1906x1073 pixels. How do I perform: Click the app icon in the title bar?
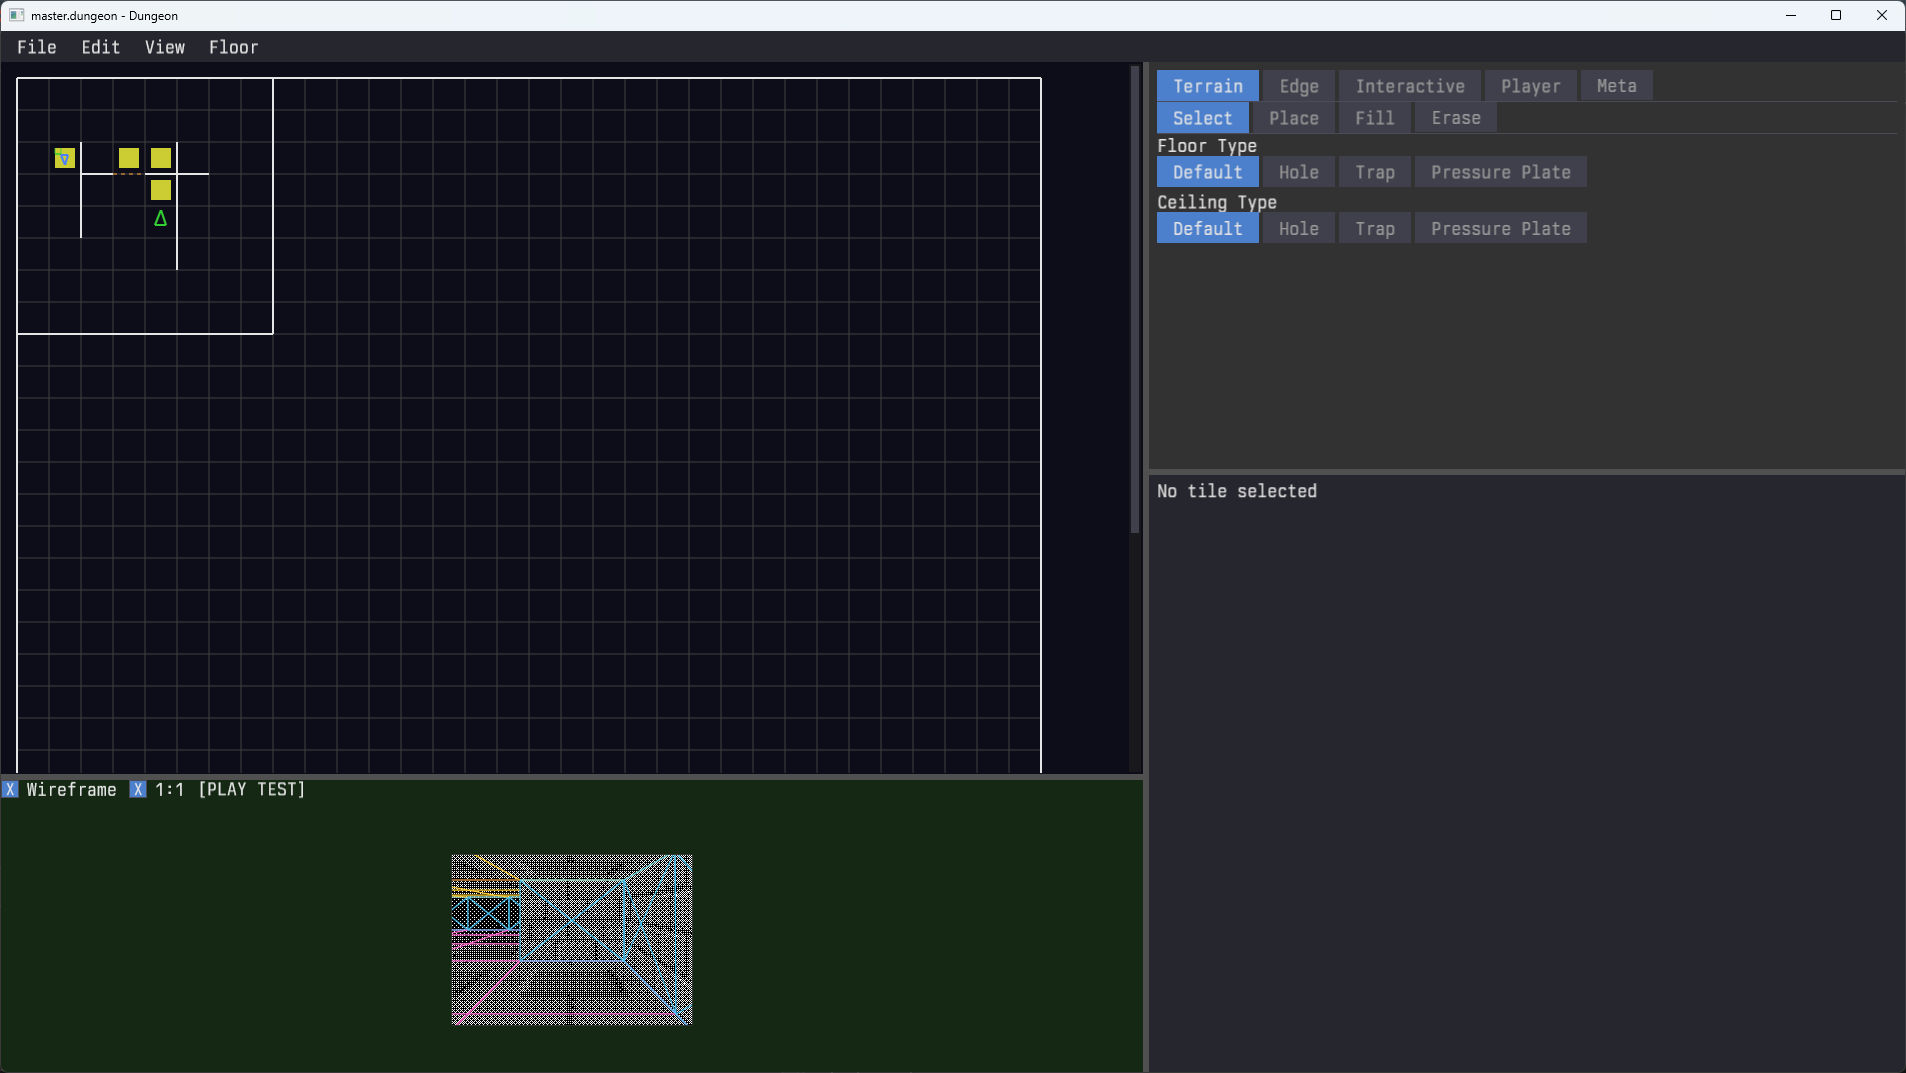[16, 15]
